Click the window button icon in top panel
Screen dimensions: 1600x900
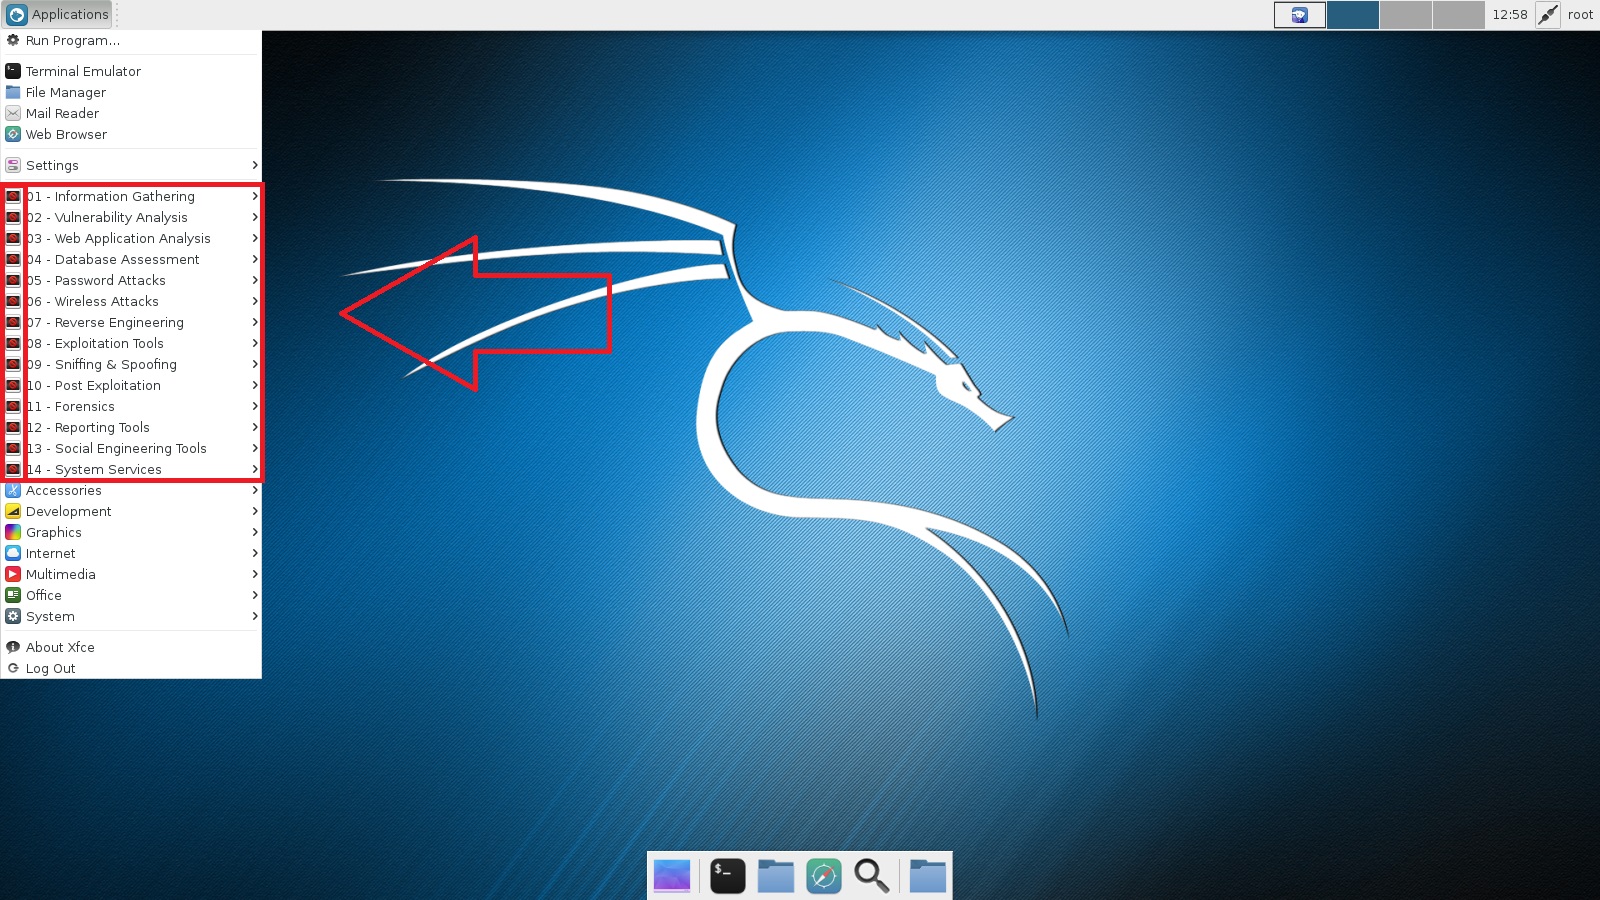1300,15
